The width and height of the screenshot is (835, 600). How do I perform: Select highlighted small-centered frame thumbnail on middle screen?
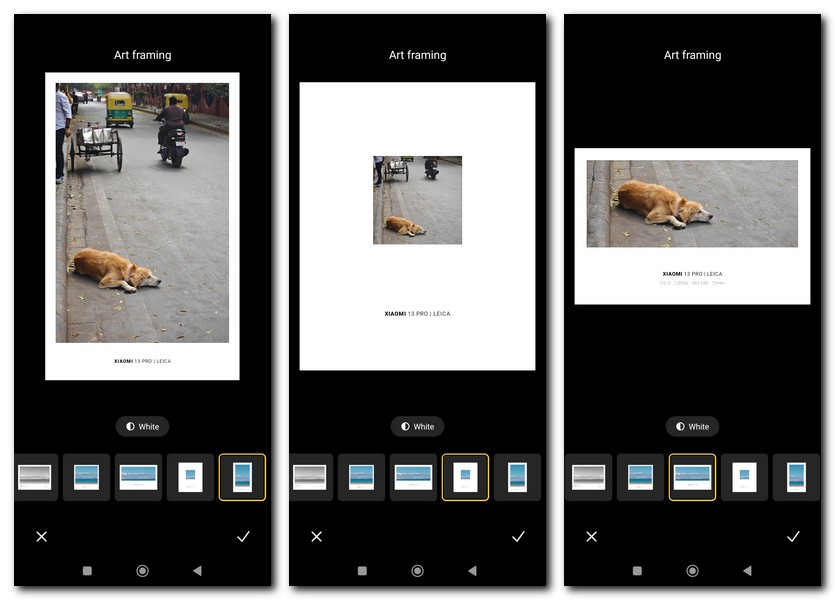[465, 477]
